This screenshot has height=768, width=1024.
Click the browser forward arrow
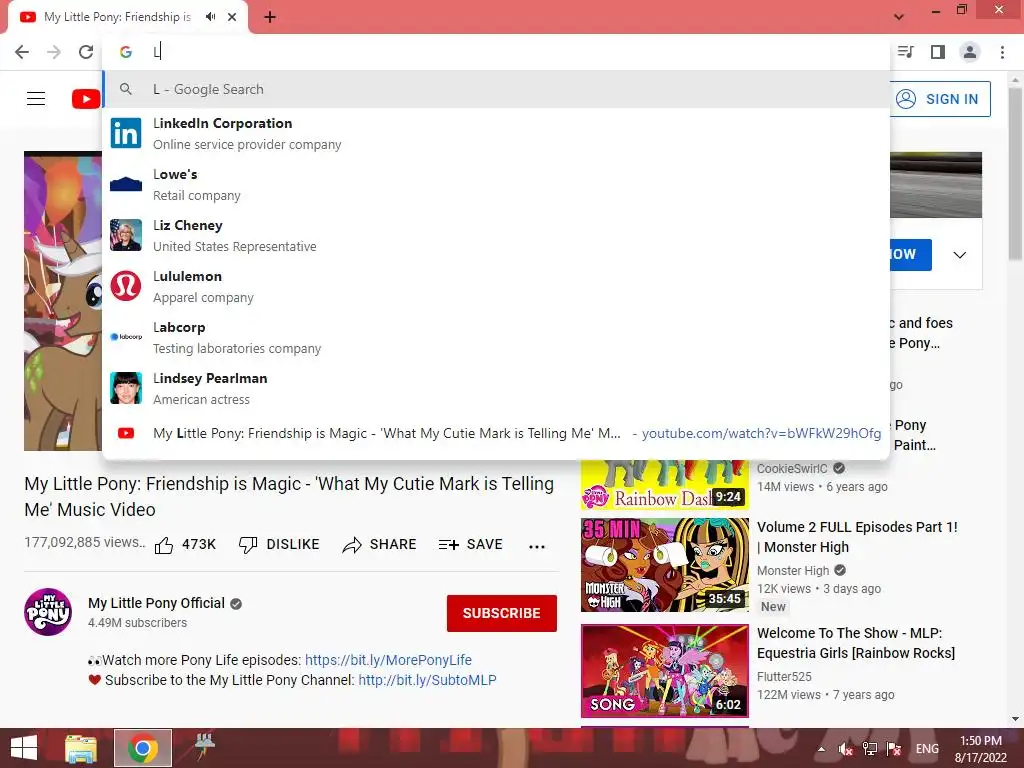tap(54, 52)
